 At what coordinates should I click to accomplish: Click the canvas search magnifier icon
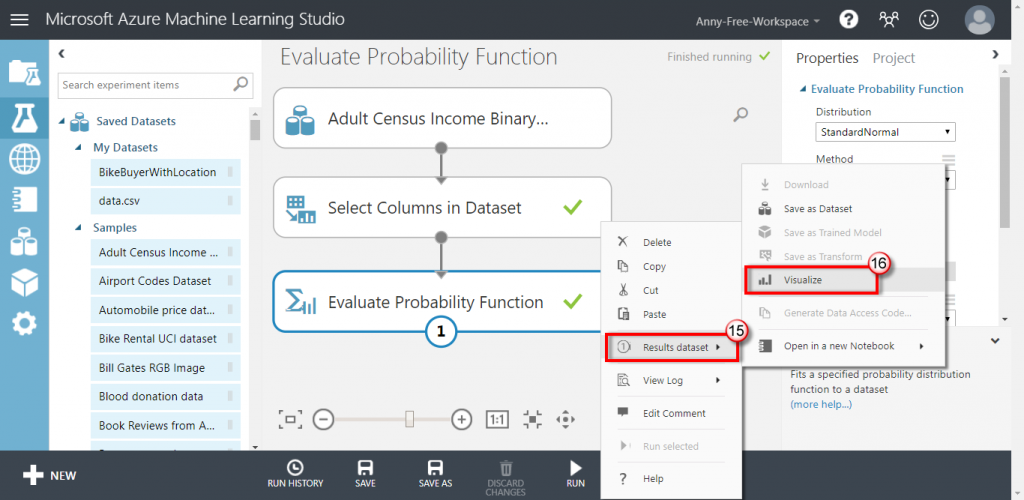coord(741,115)
